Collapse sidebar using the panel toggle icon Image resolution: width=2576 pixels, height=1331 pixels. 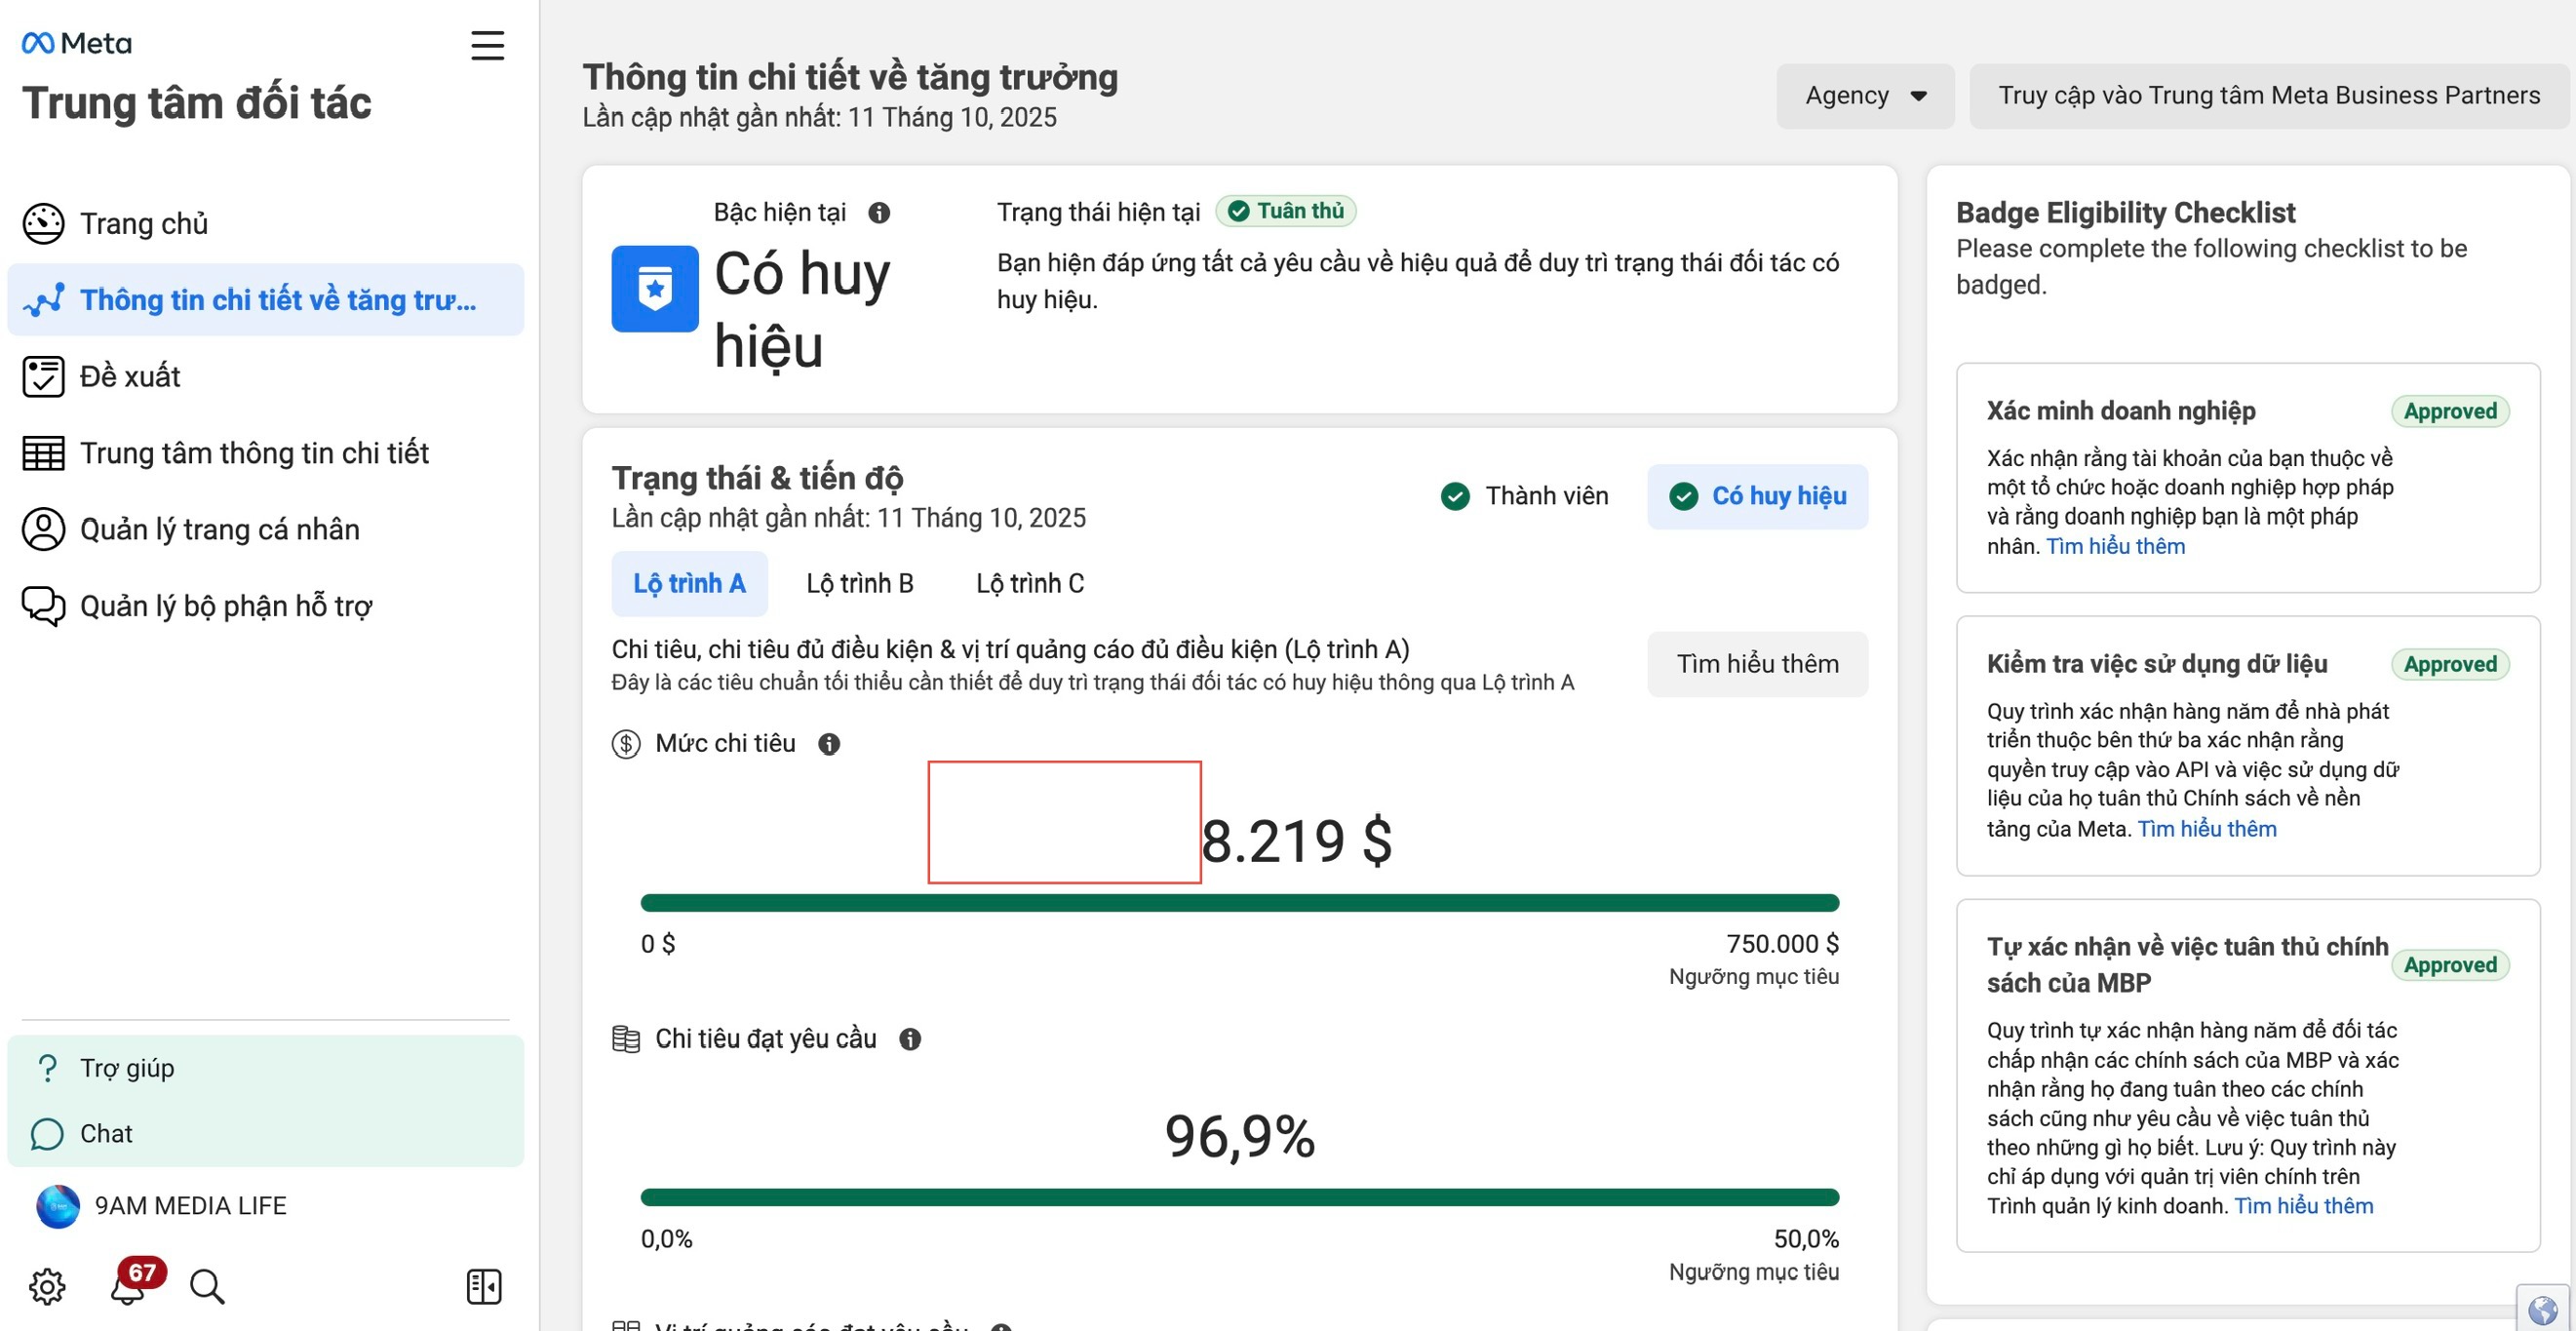[484, 1286]
